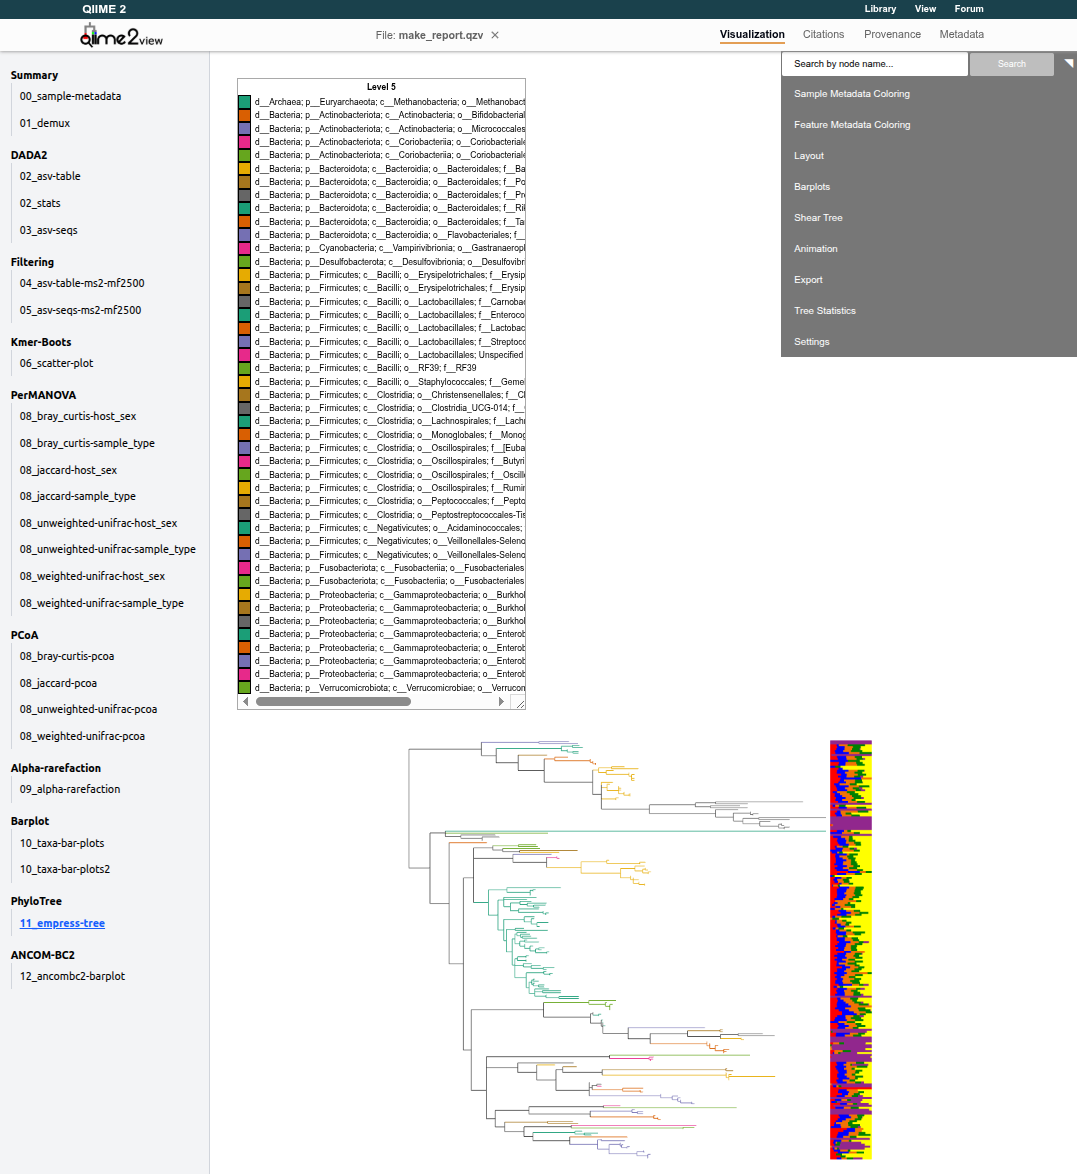Open 08_jaccard-host_sex report

68,471
